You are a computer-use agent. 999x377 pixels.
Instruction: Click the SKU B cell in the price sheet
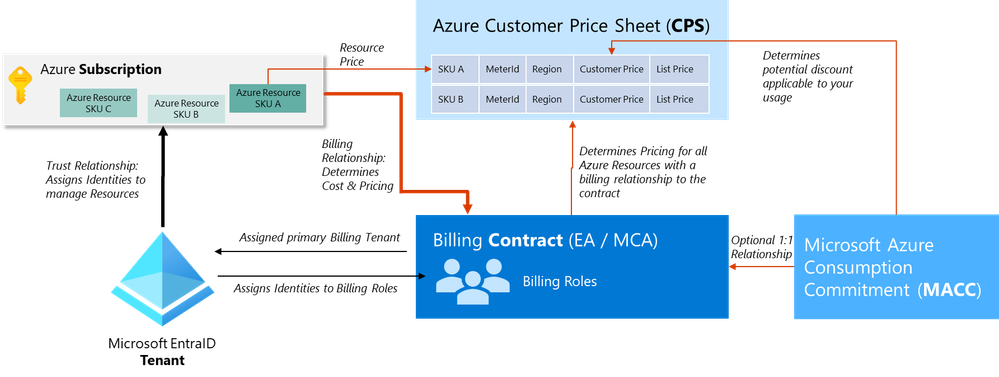click(455, 99)
